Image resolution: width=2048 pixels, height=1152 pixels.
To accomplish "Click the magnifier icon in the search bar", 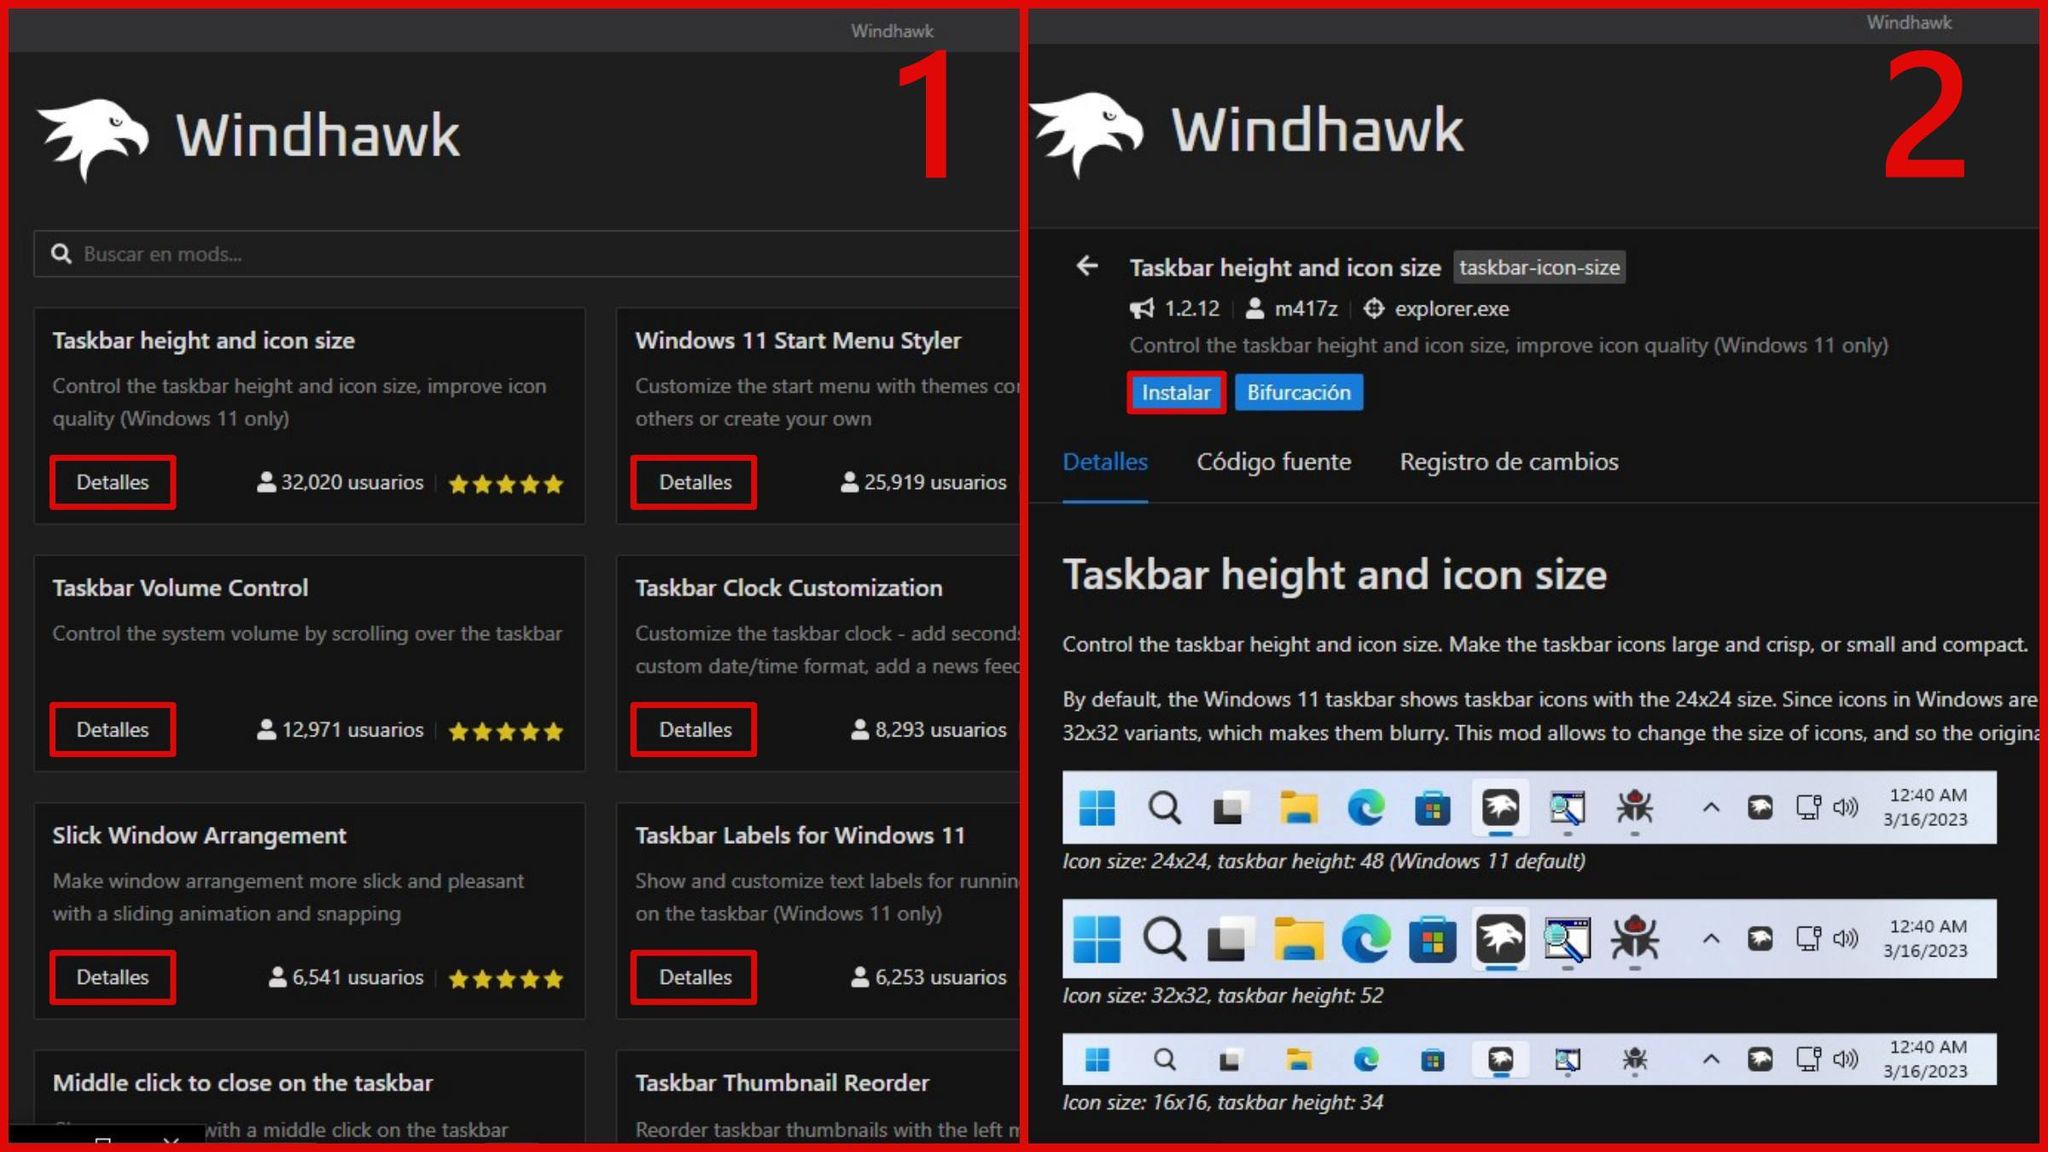I will (x=62, y=253).
